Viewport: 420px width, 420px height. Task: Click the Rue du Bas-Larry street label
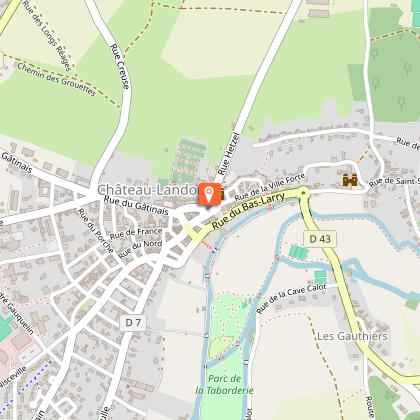pyautogui.click(x=248, y=210)
